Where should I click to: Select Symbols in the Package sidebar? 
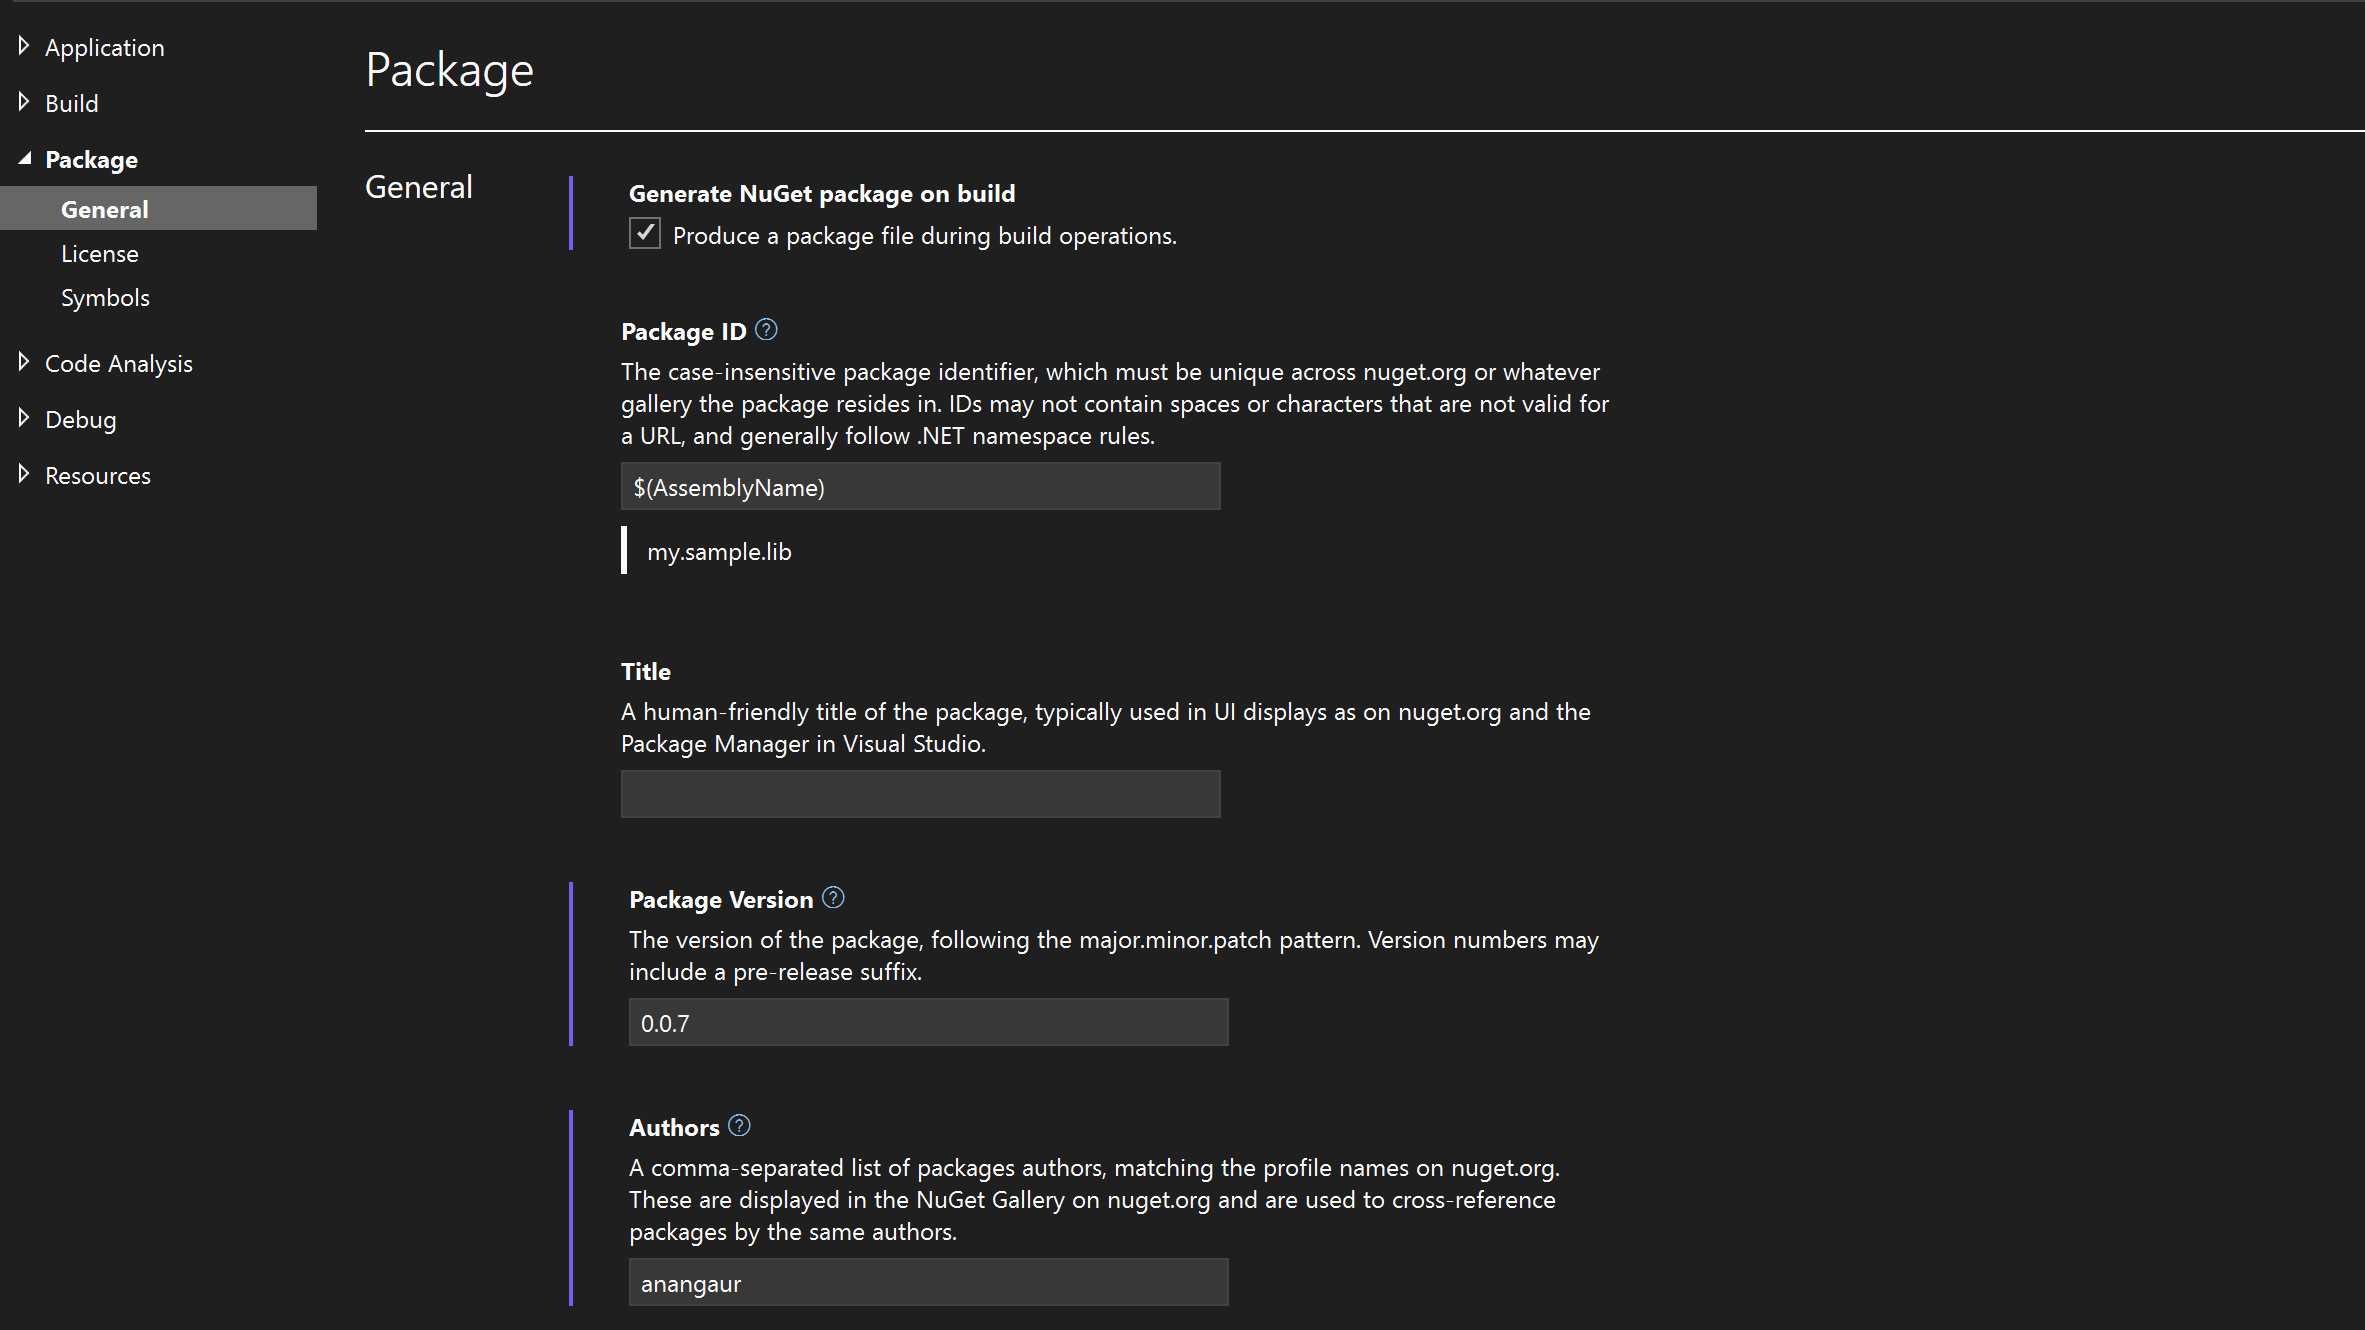tap(105, 297)
